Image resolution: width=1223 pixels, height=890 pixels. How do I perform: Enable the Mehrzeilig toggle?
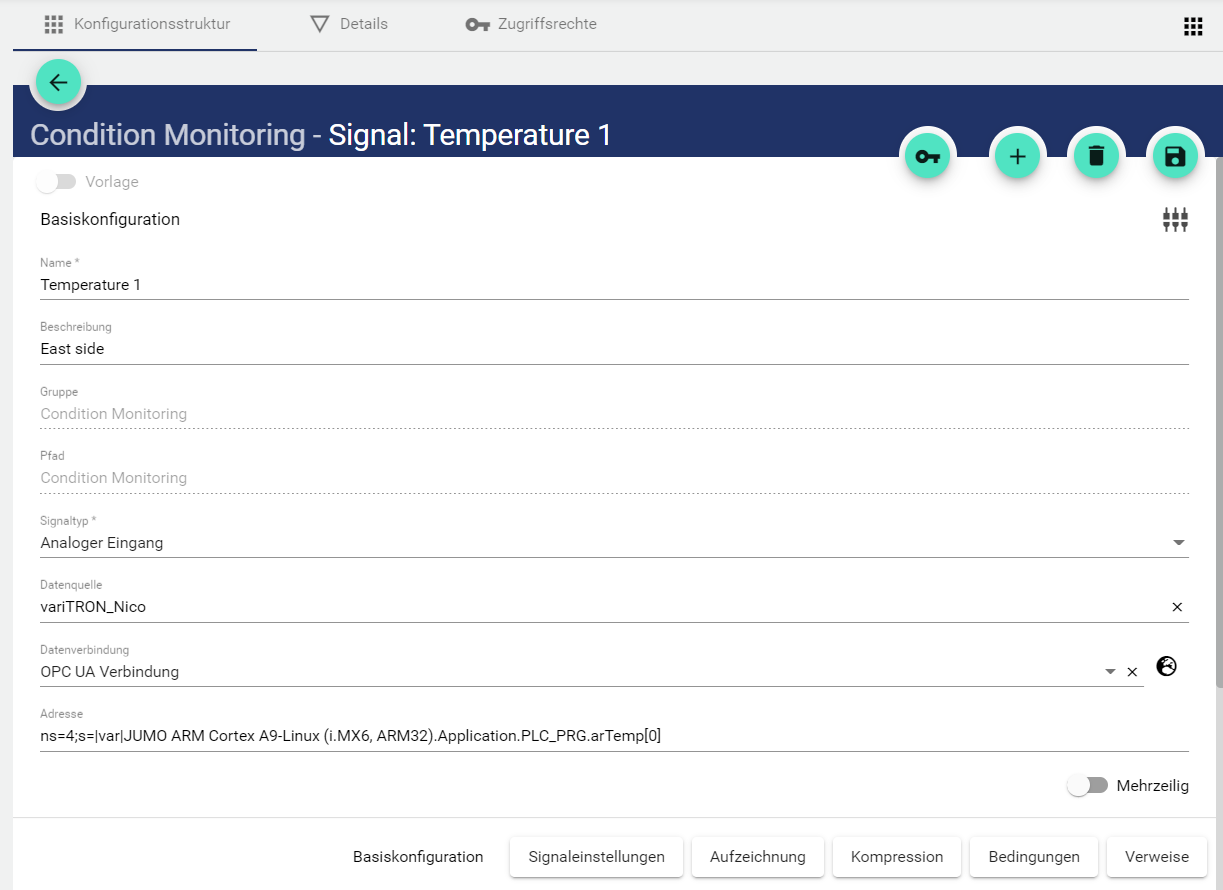pos(1087,786)
